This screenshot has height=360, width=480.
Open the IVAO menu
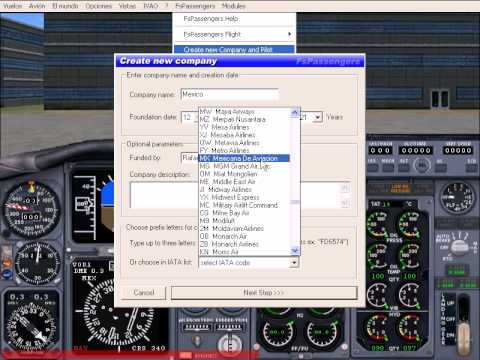tap(150, 6)
